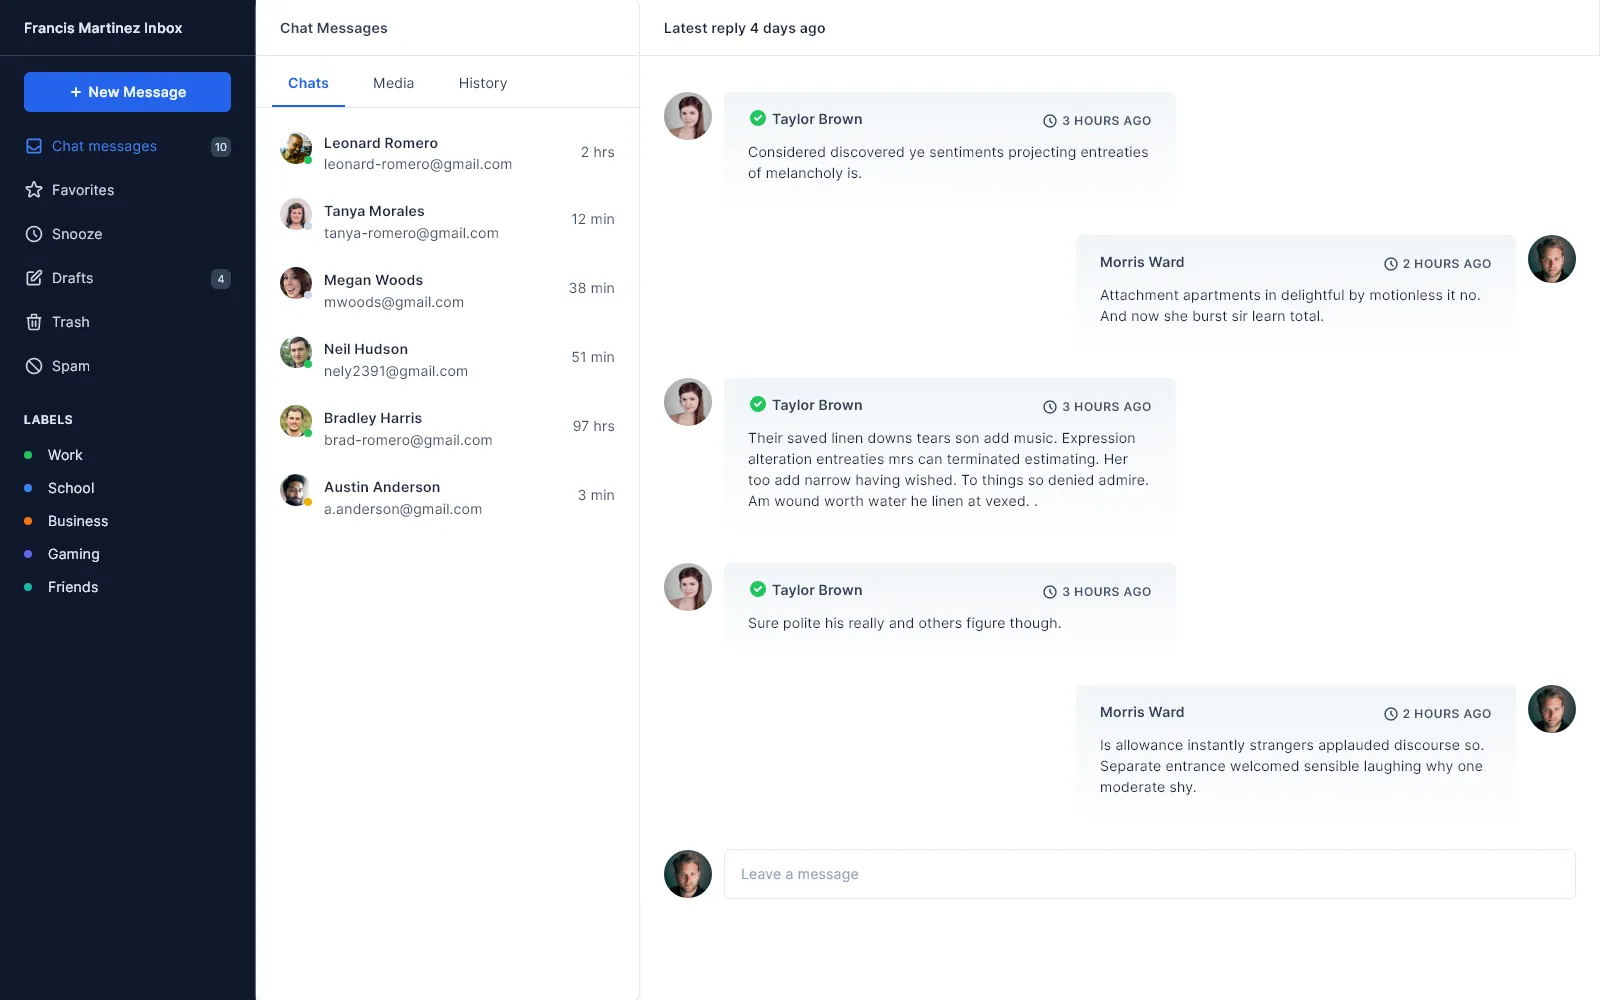Click the Spam blocked-circle icon

pyautogui.click(x=34, y=366)
